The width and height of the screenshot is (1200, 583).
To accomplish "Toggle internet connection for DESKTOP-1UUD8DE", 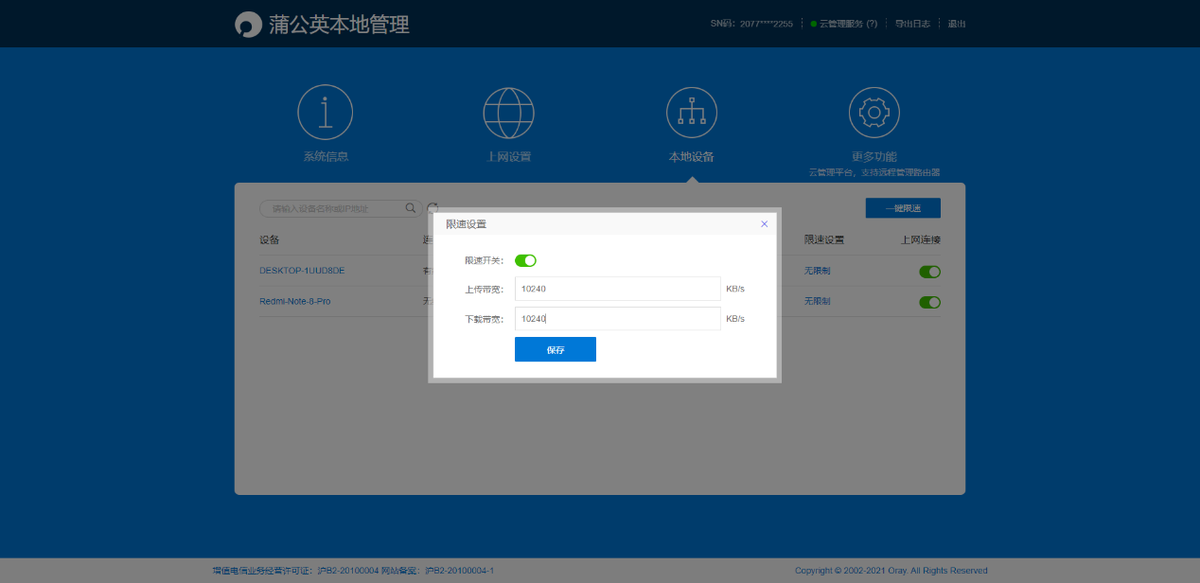I will click(929, 271).
